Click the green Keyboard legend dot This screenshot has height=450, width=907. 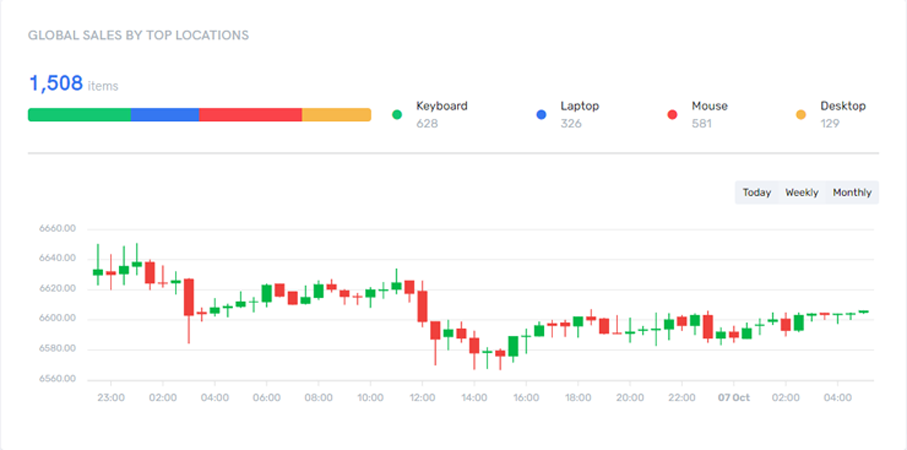click(x=397, y=115)
